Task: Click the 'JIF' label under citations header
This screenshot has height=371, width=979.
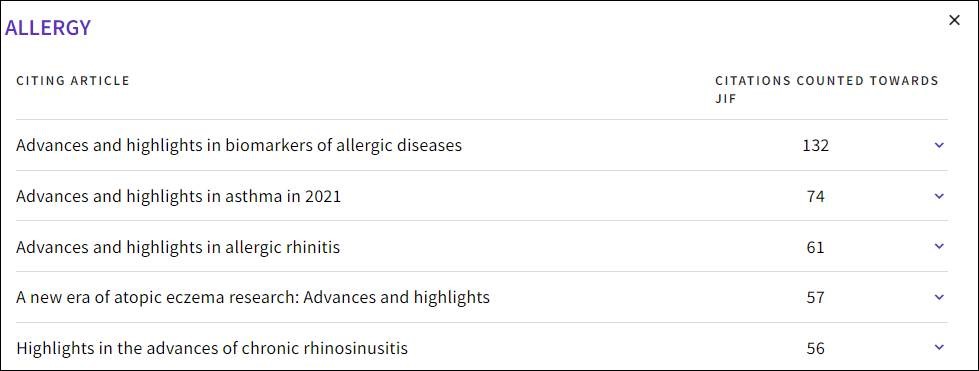Action: [726, 99]
